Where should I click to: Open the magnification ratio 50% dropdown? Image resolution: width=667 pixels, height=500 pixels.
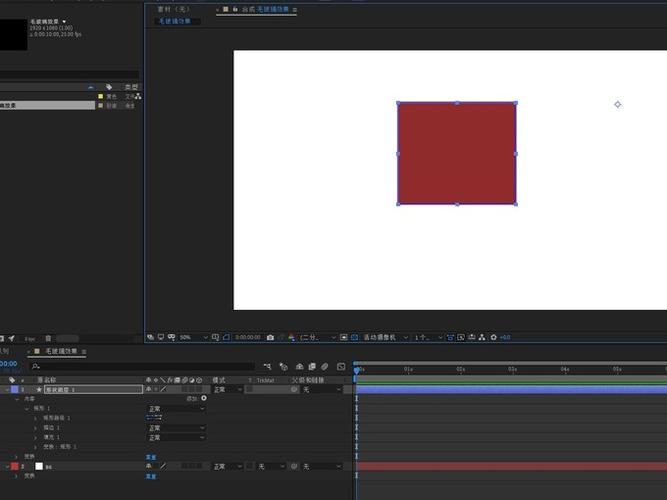(x=194, y=337)
